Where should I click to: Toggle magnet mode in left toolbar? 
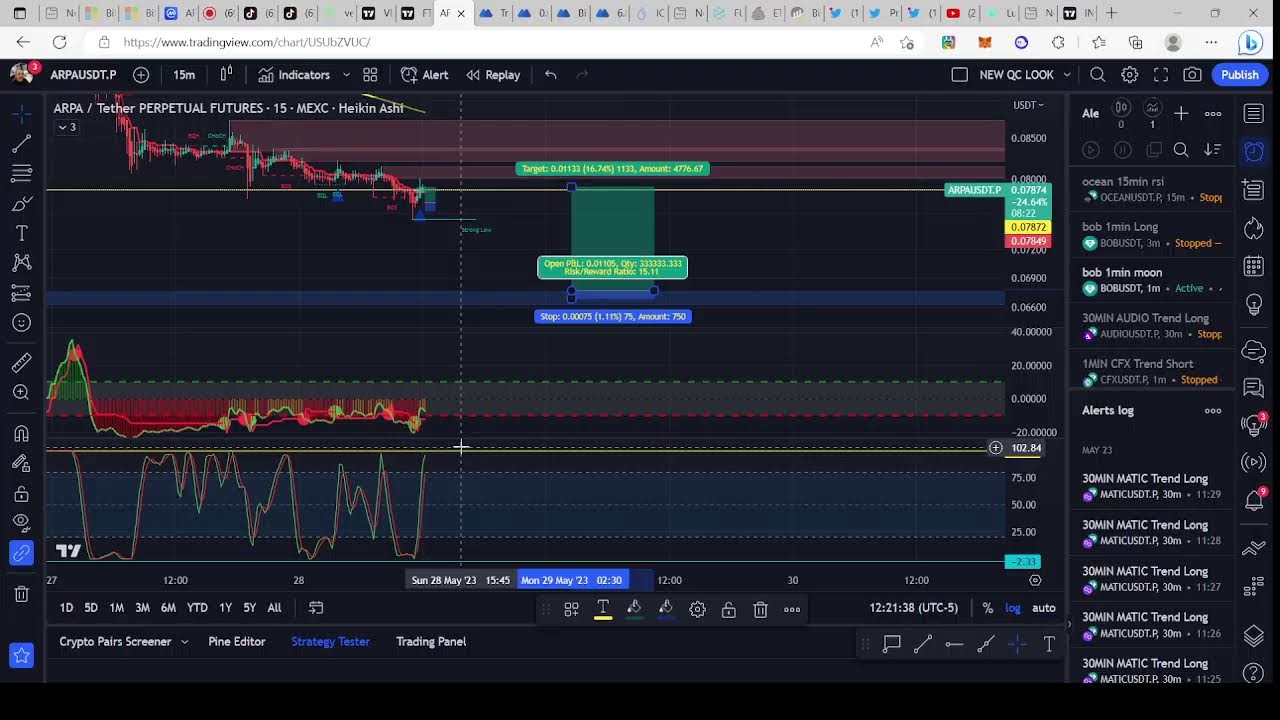tap(21, 434)
